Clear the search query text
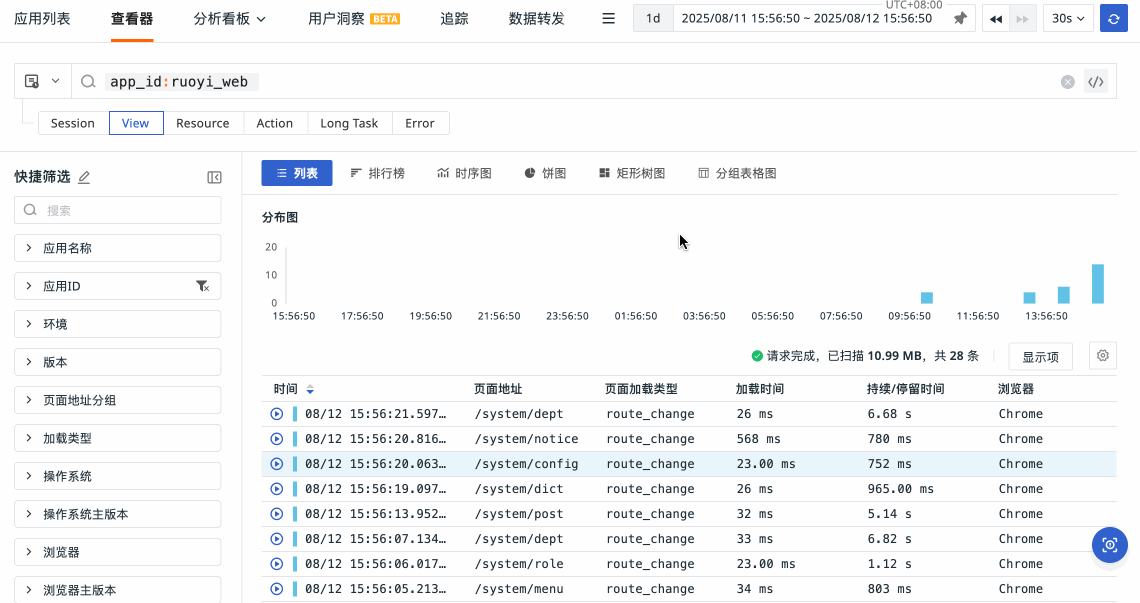The image size is (1140, 603). (x=1068, y=82)
